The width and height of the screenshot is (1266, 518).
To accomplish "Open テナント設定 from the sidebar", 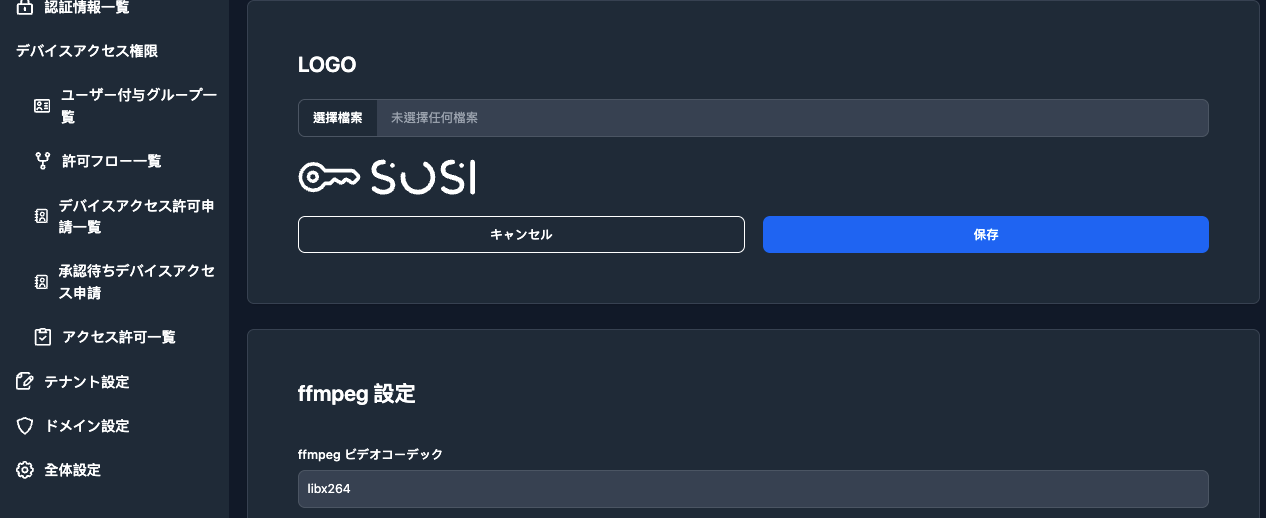I will pyautogui.click(x=86, y=381).
